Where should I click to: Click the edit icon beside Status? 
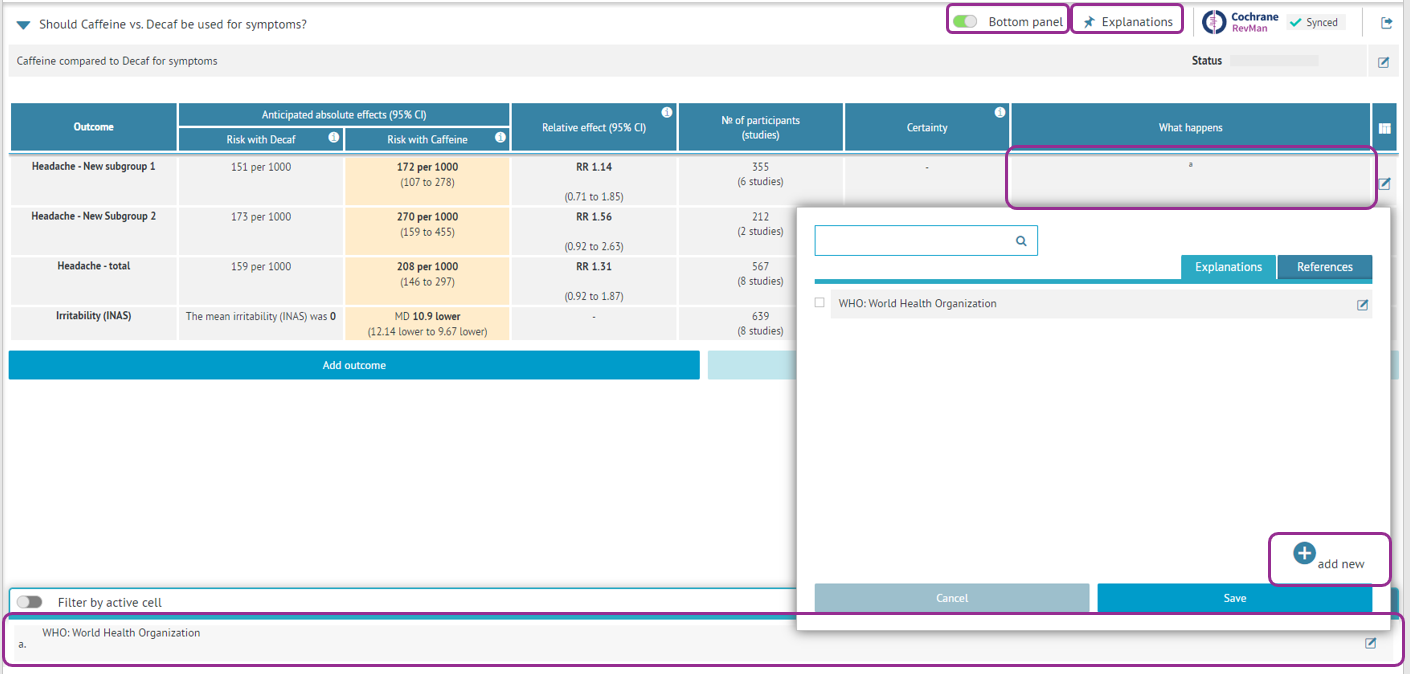[1383, 62]
